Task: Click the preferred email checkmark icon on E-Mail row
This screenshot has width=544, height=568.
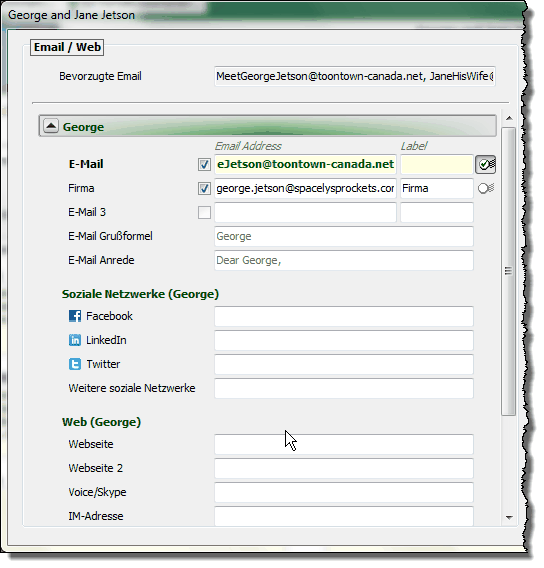Action: tap(485, 164)
